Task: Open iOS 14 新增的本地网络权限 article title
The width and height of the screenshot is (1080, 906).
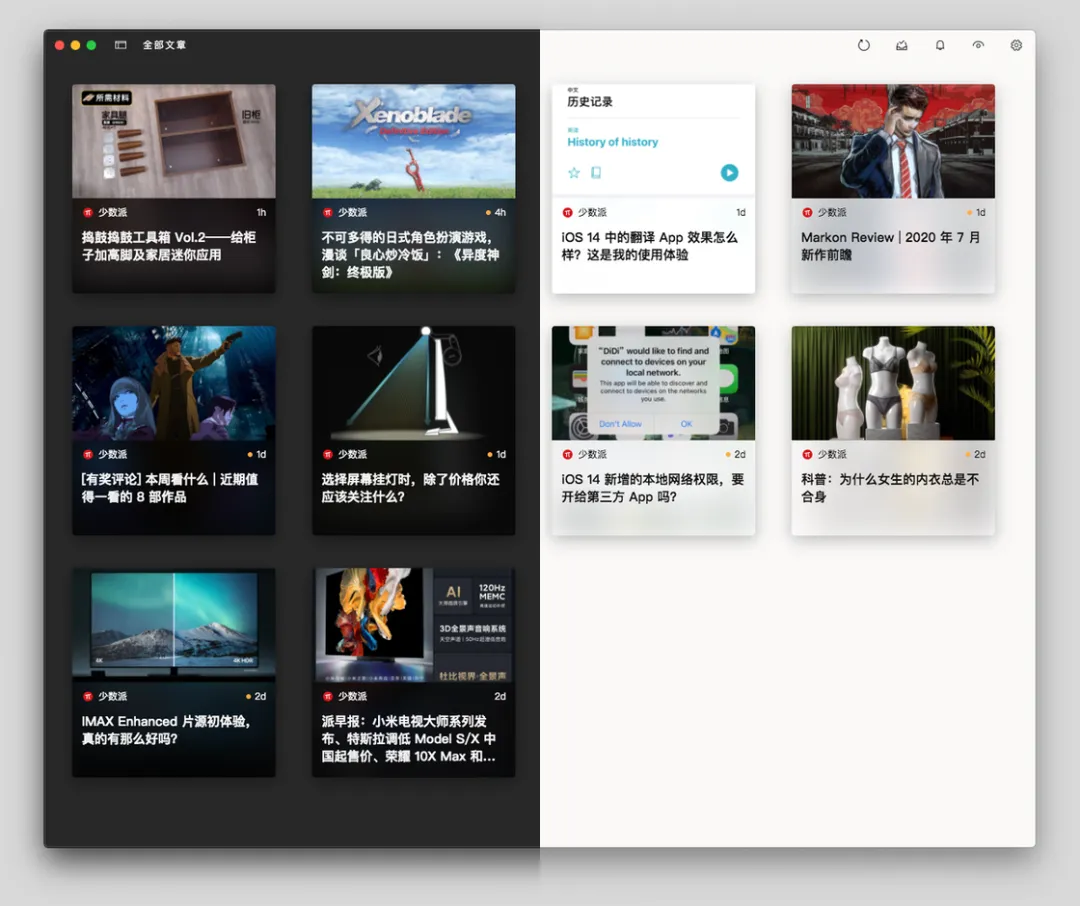Action: click(652, 488)
